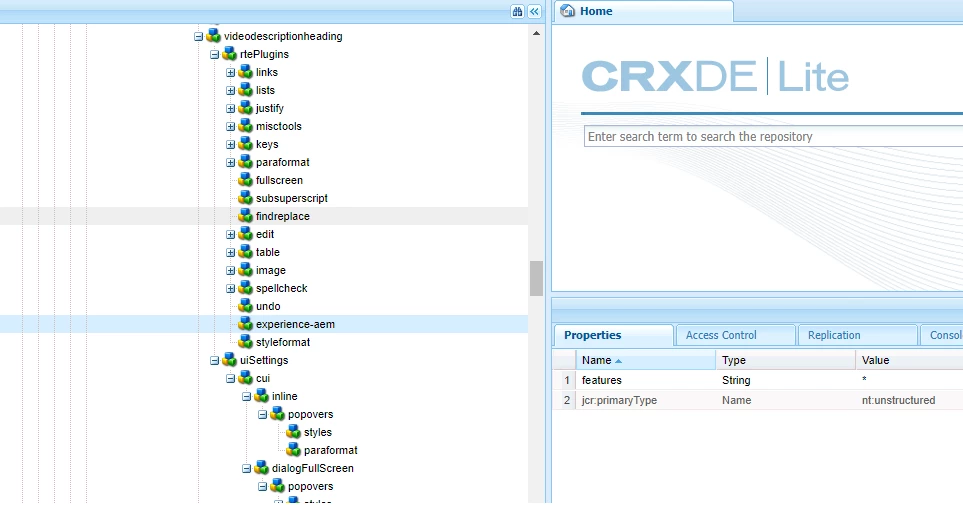This screenshot has width=963, height=518.
Task: Open the Properties tab
Action: [x=613, y=336]
